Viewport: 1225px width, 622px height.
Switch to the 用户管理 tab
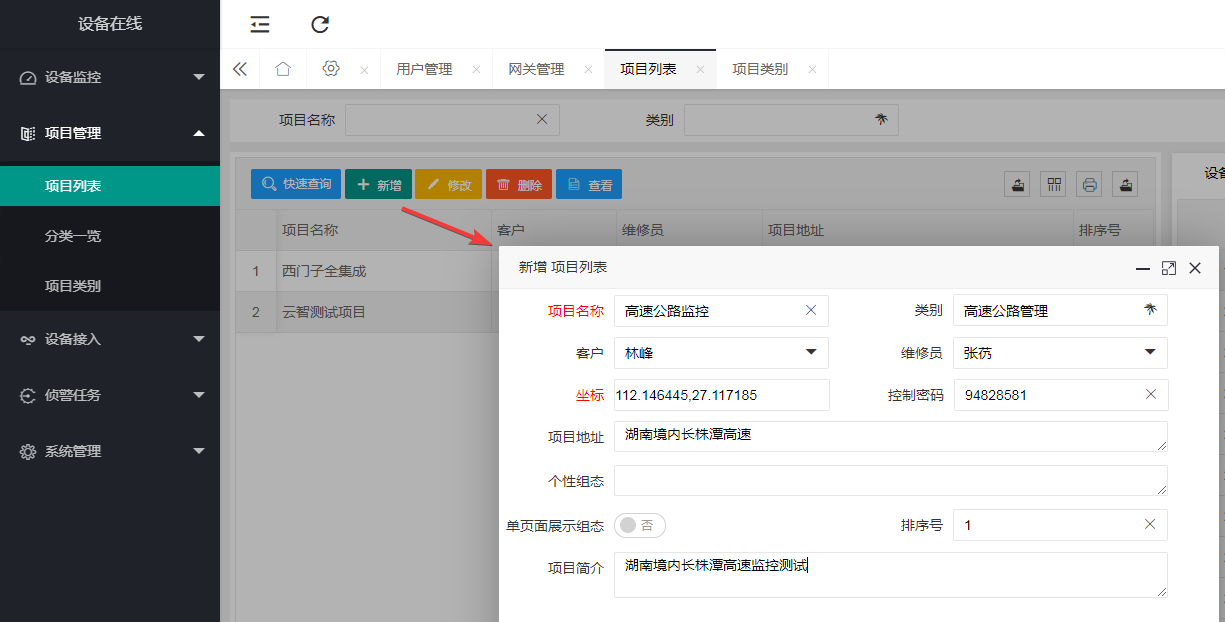pyautogui.click(x=424, y=69)
